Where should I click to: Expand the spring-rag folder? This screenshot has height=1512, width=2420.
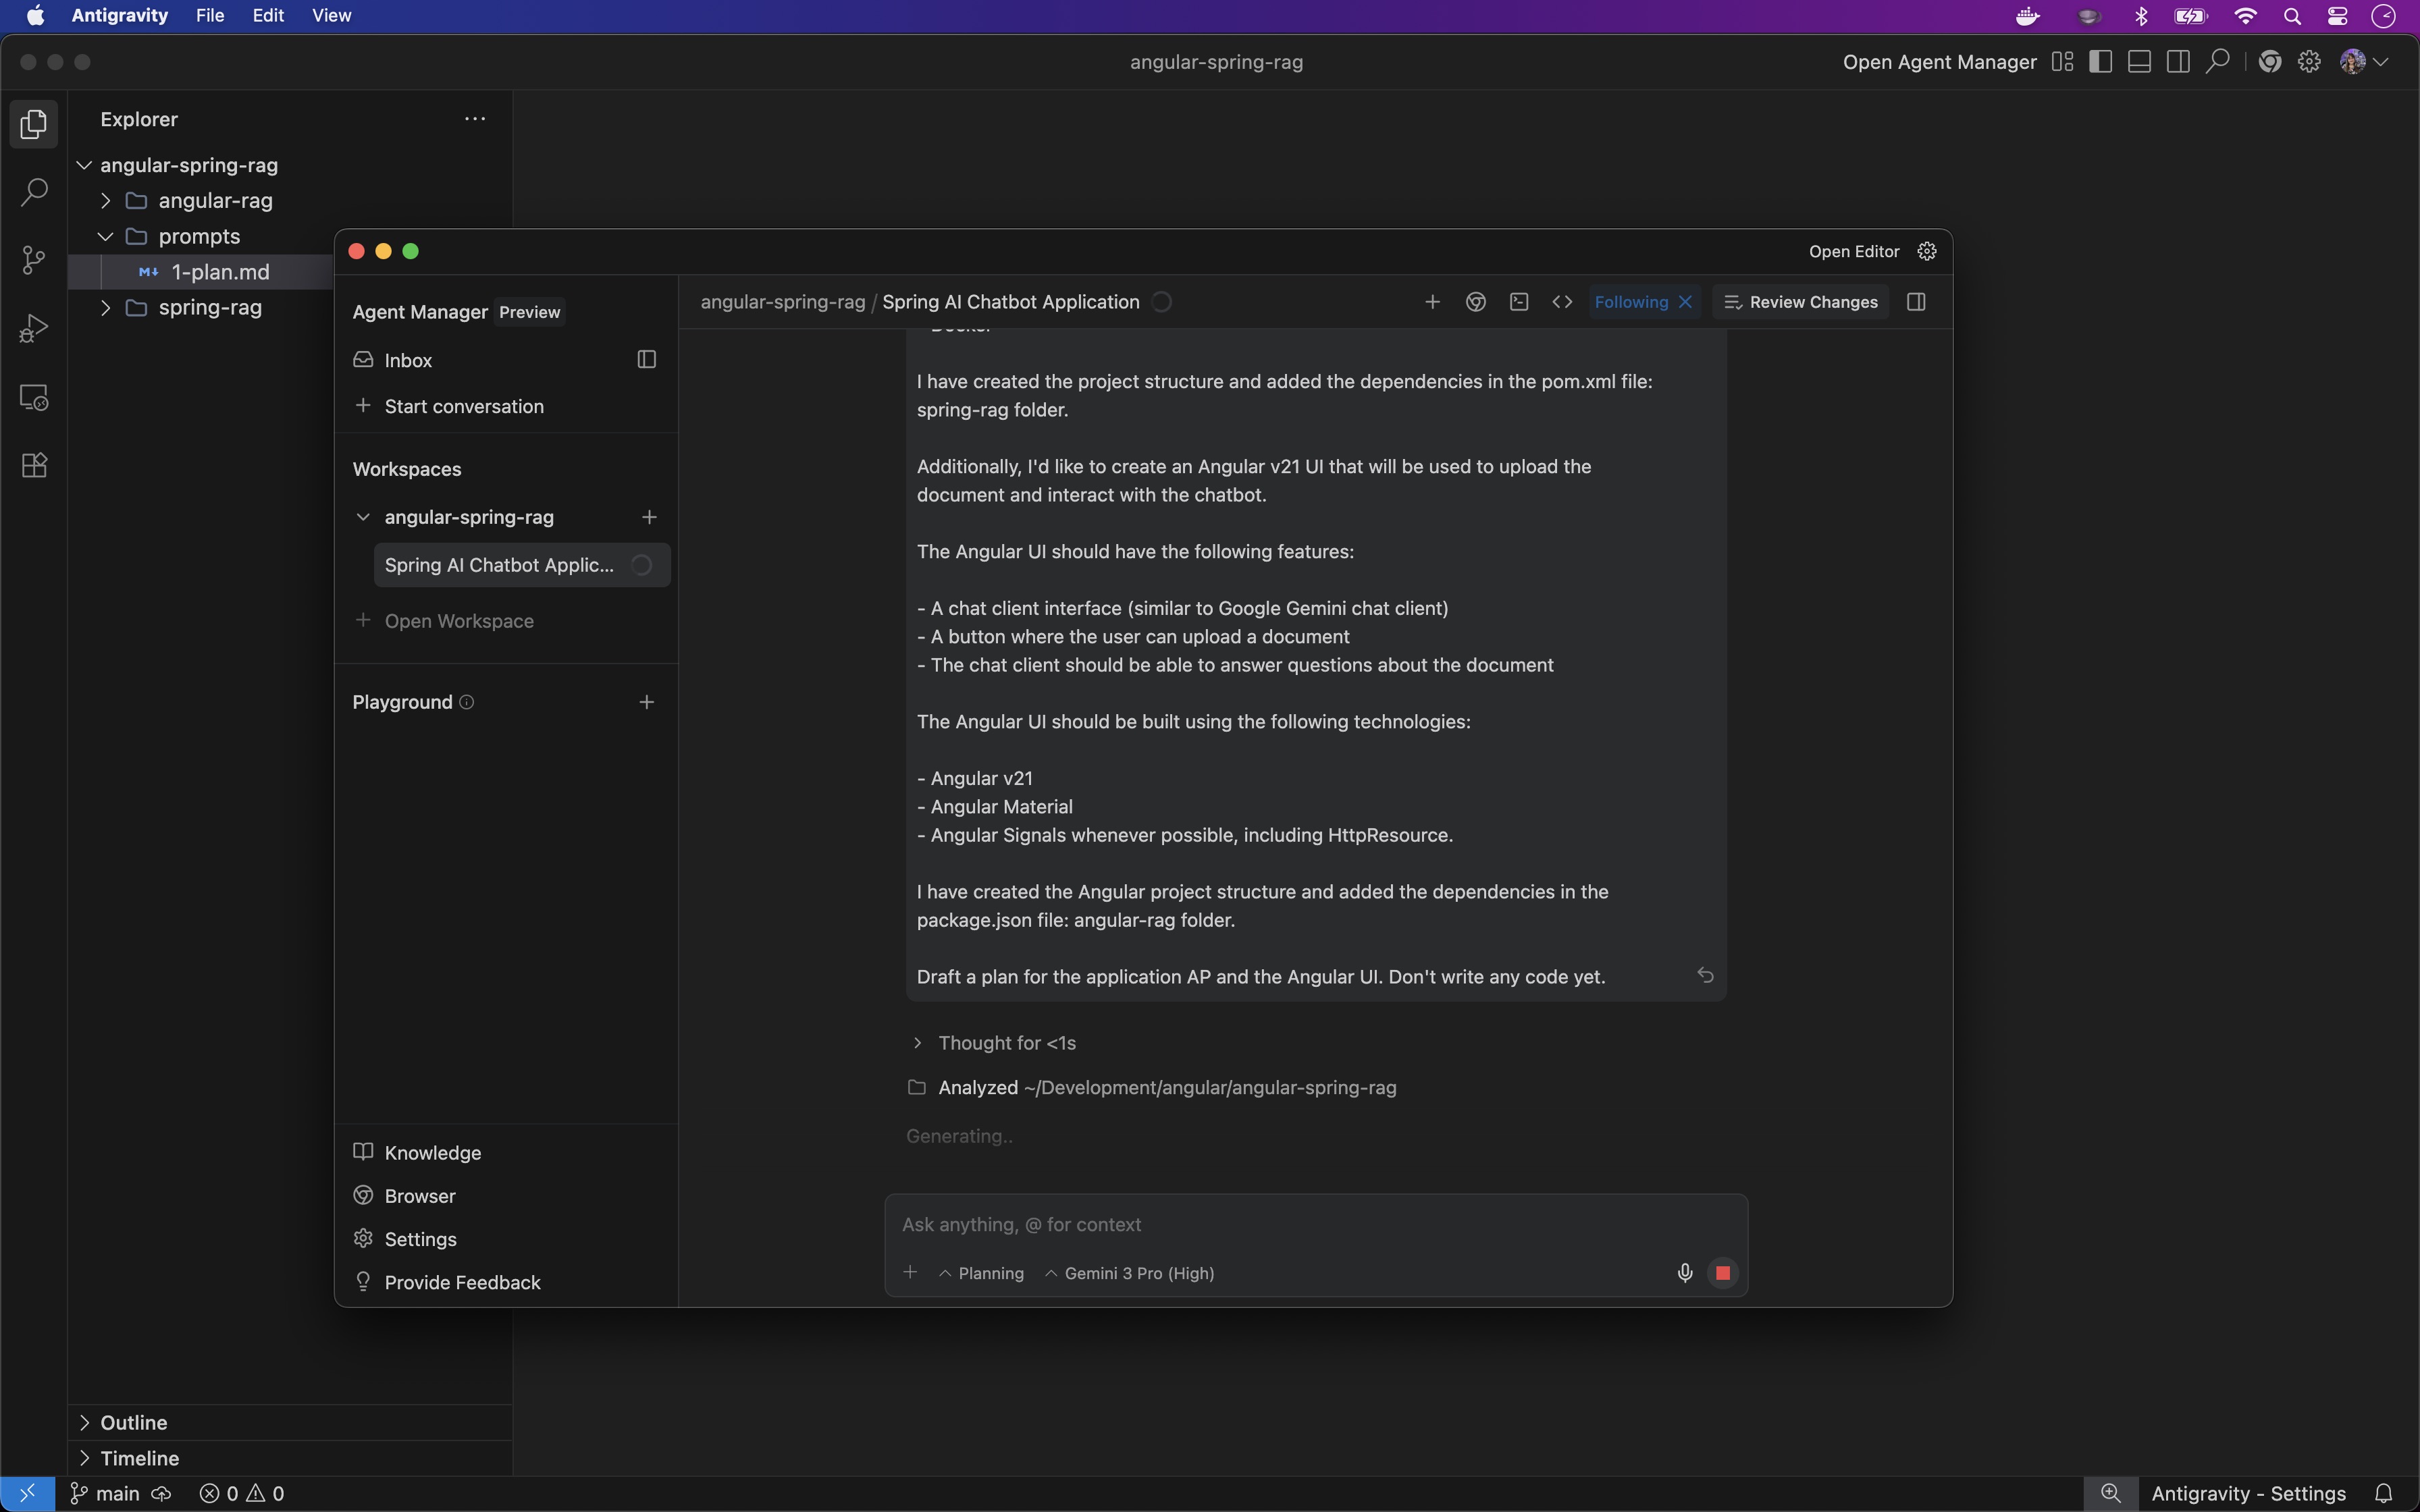[209, 308]
